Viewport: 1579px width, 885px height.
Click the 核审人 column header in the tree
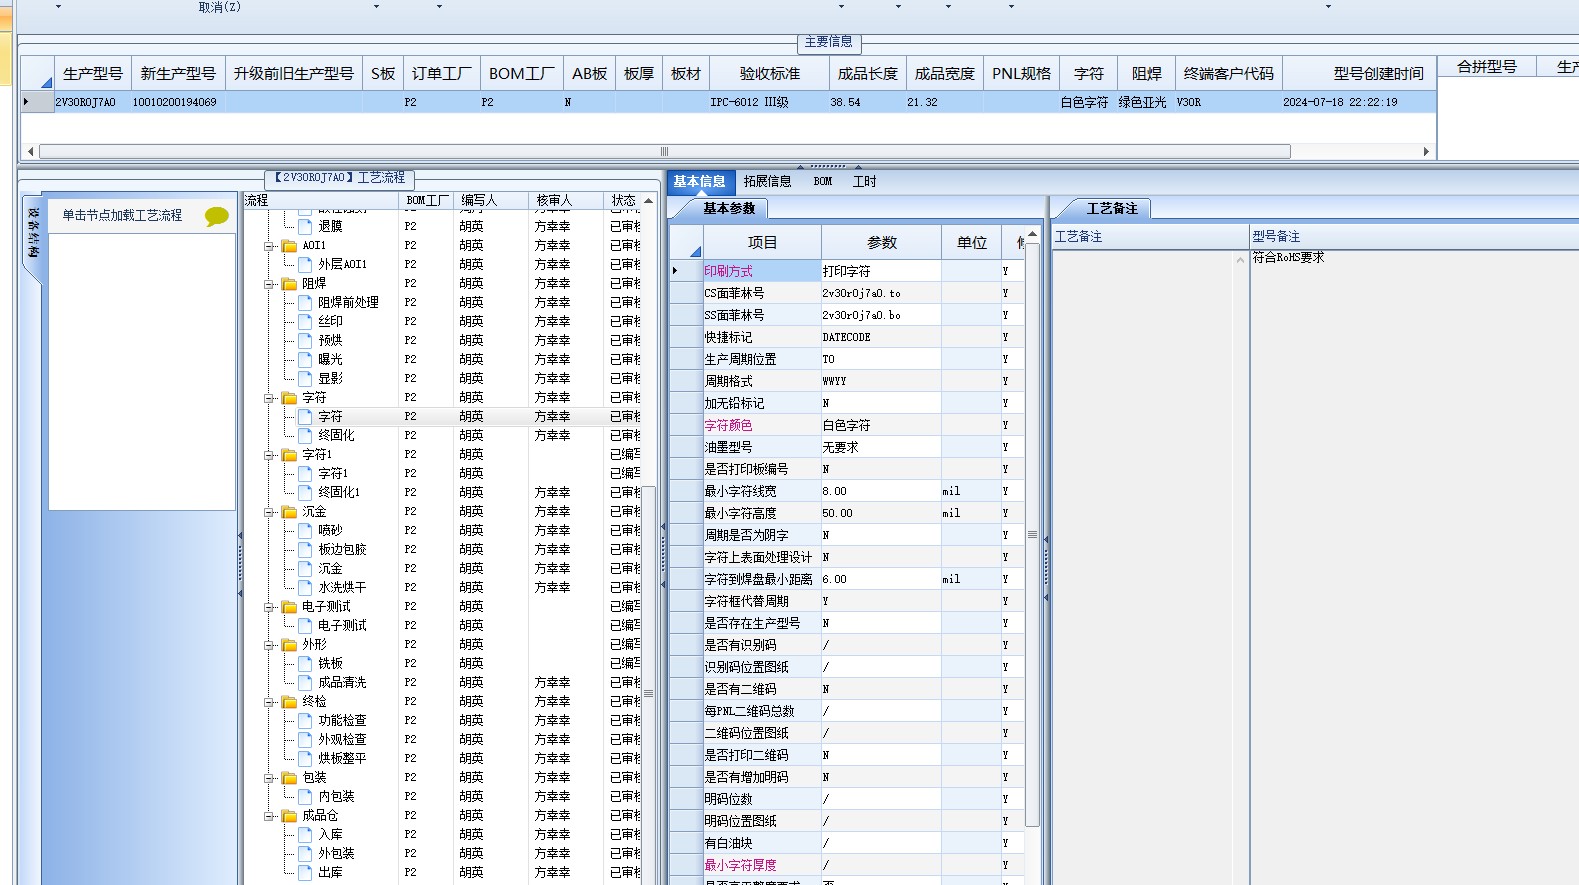point(566,201)
